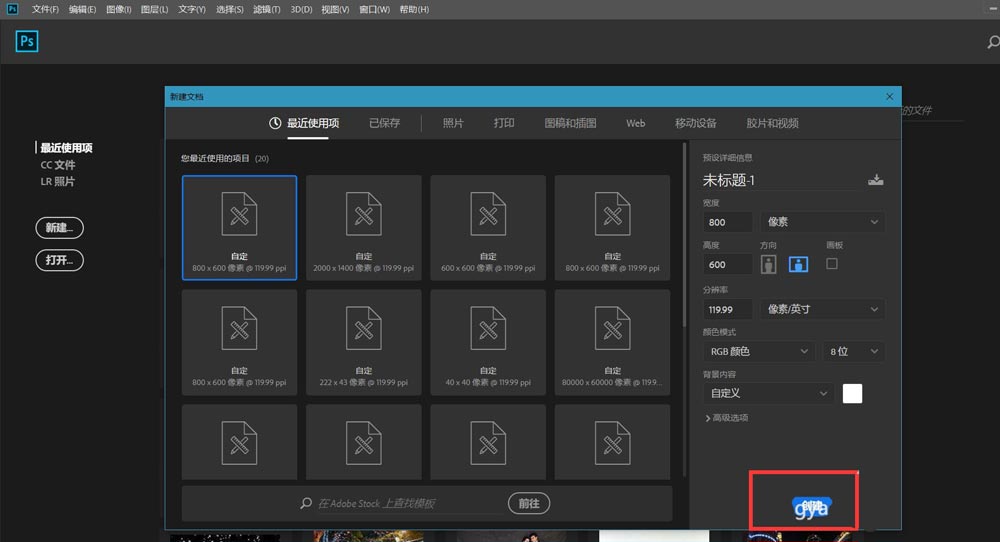Image resolution: width=1000 pixels, height=542 pixels.
Task: Switch to the Web tab
Action: point(635,123)
